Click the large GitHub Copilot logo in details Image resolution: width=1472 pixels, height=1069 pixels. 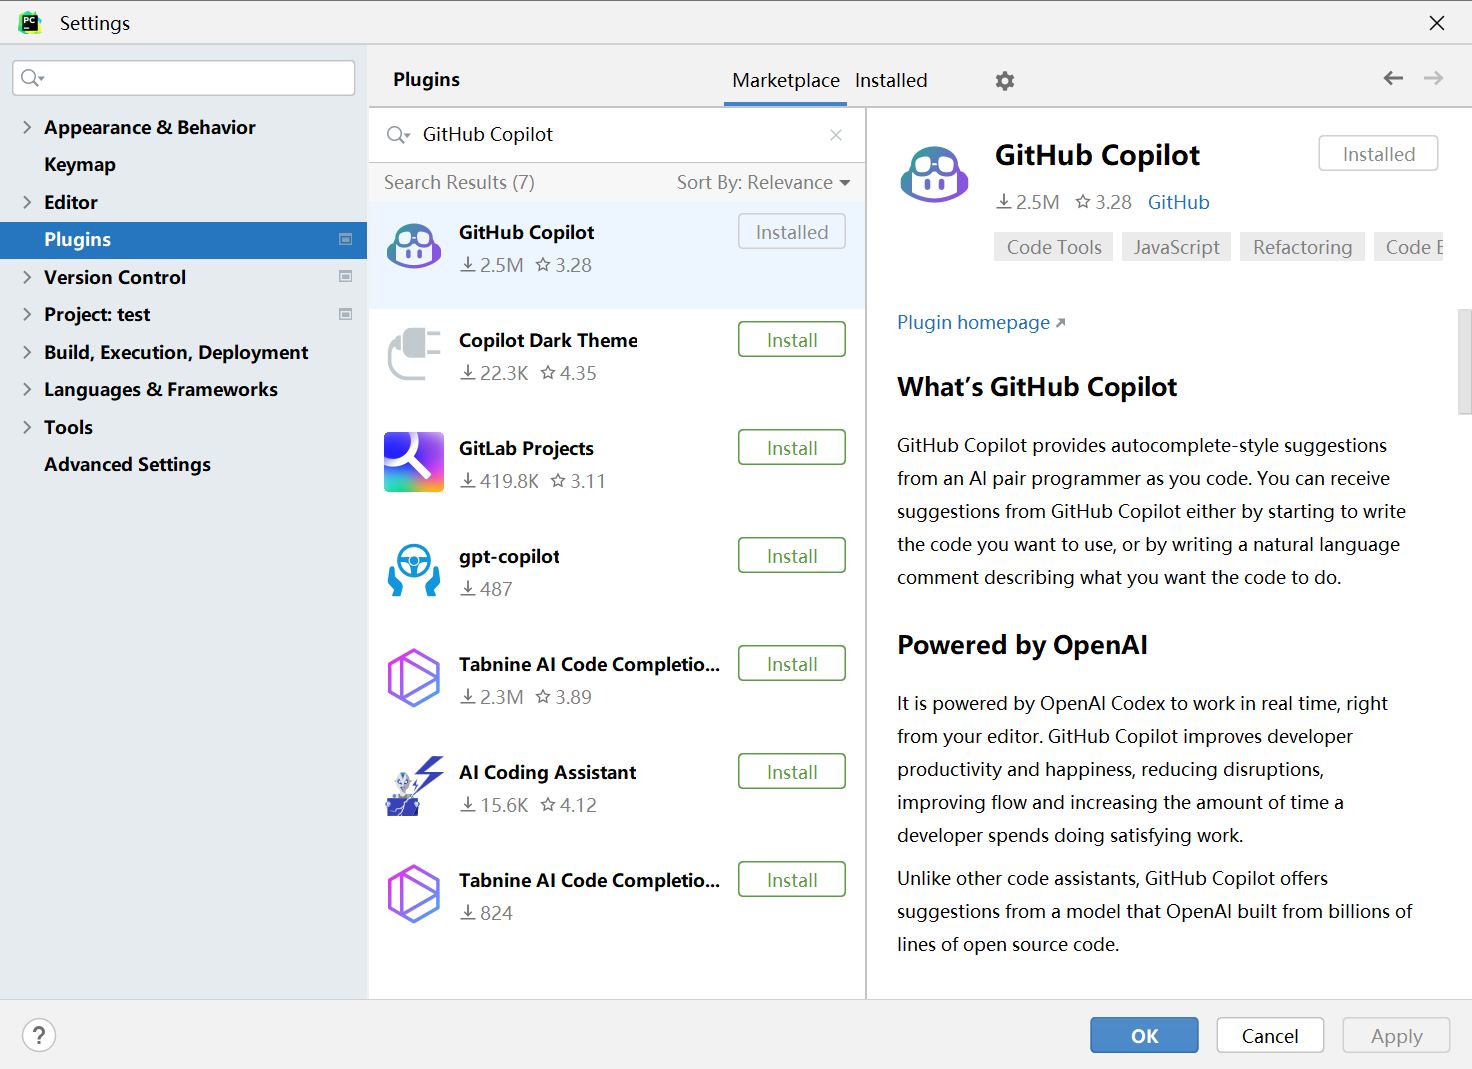(x=935, y=174)
